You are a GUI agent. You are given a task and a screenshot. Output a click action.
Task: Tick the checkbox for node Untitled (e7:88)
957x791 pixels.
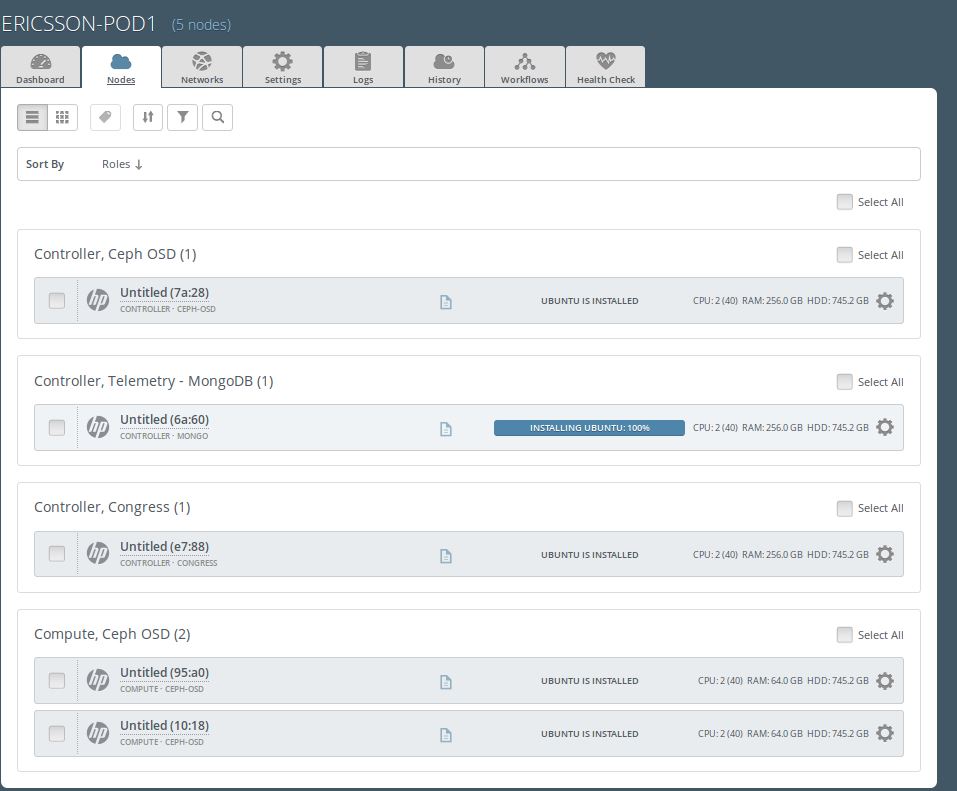[57, 553]
